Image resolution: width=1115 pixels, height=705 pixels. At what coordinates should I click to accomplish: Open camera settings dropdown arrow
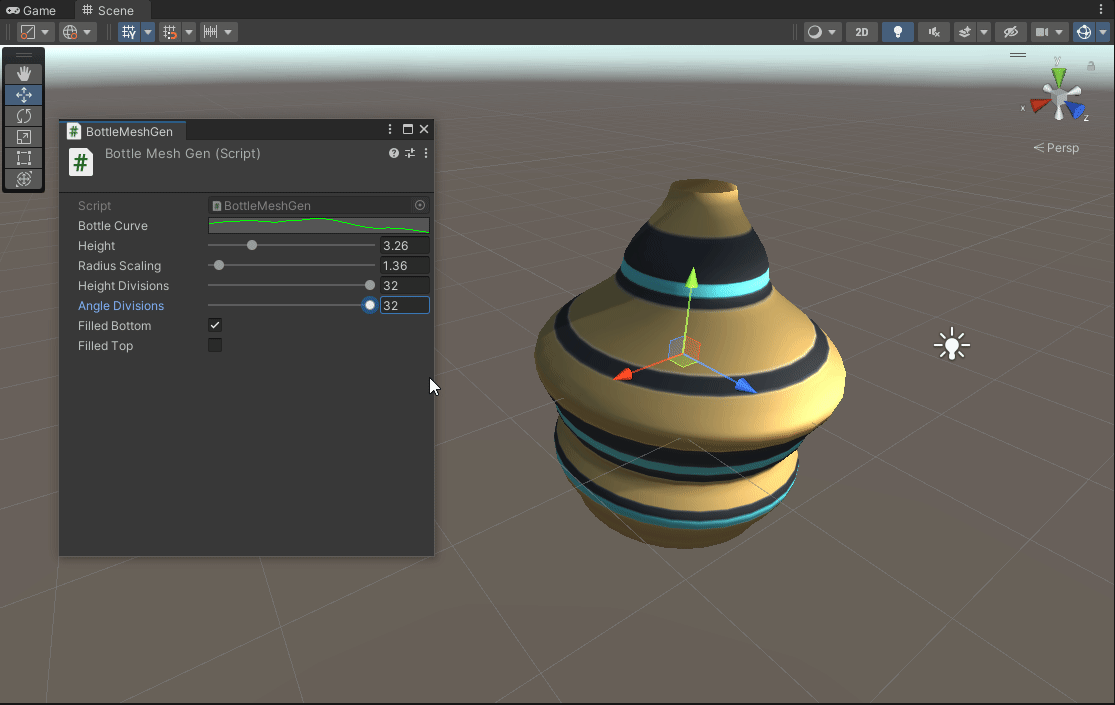point(1059,32)
